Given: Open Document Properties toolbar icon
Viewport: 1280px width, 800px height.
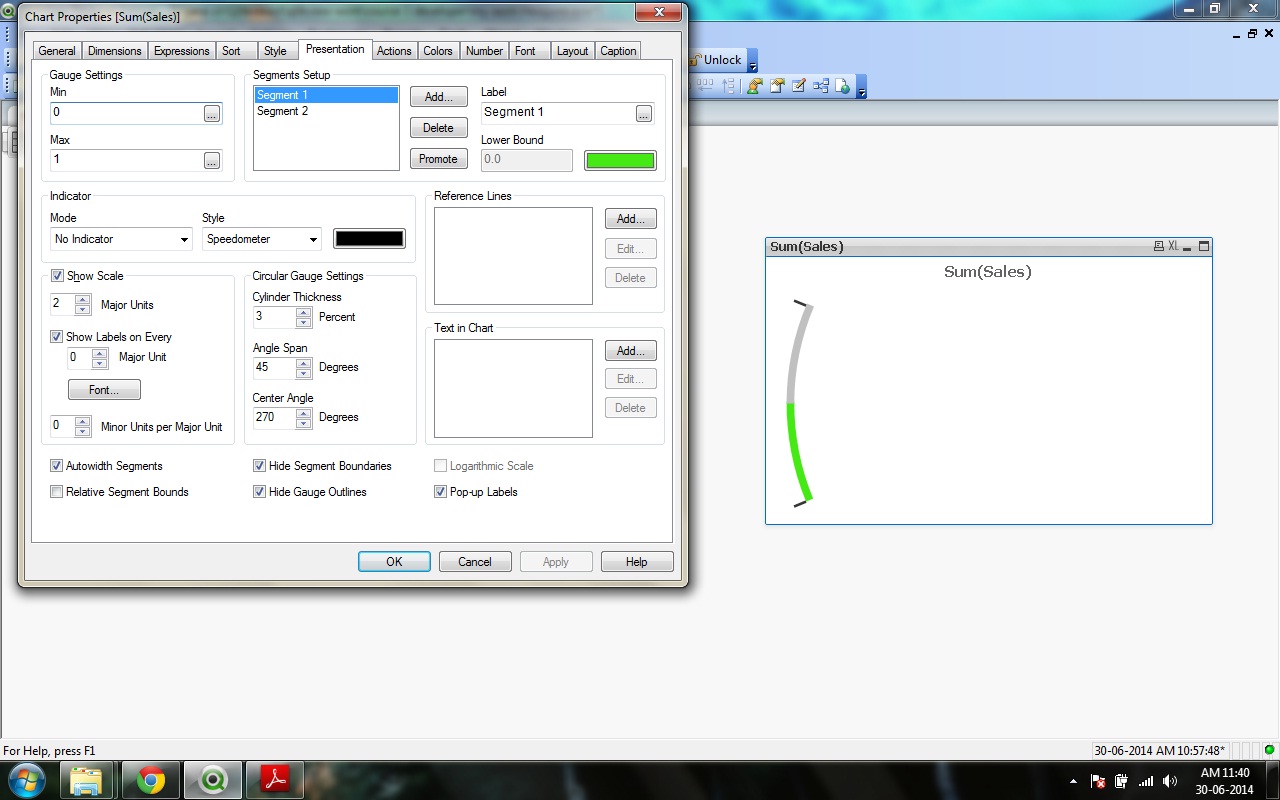Looking at the screenshot, I should (776, 86).
